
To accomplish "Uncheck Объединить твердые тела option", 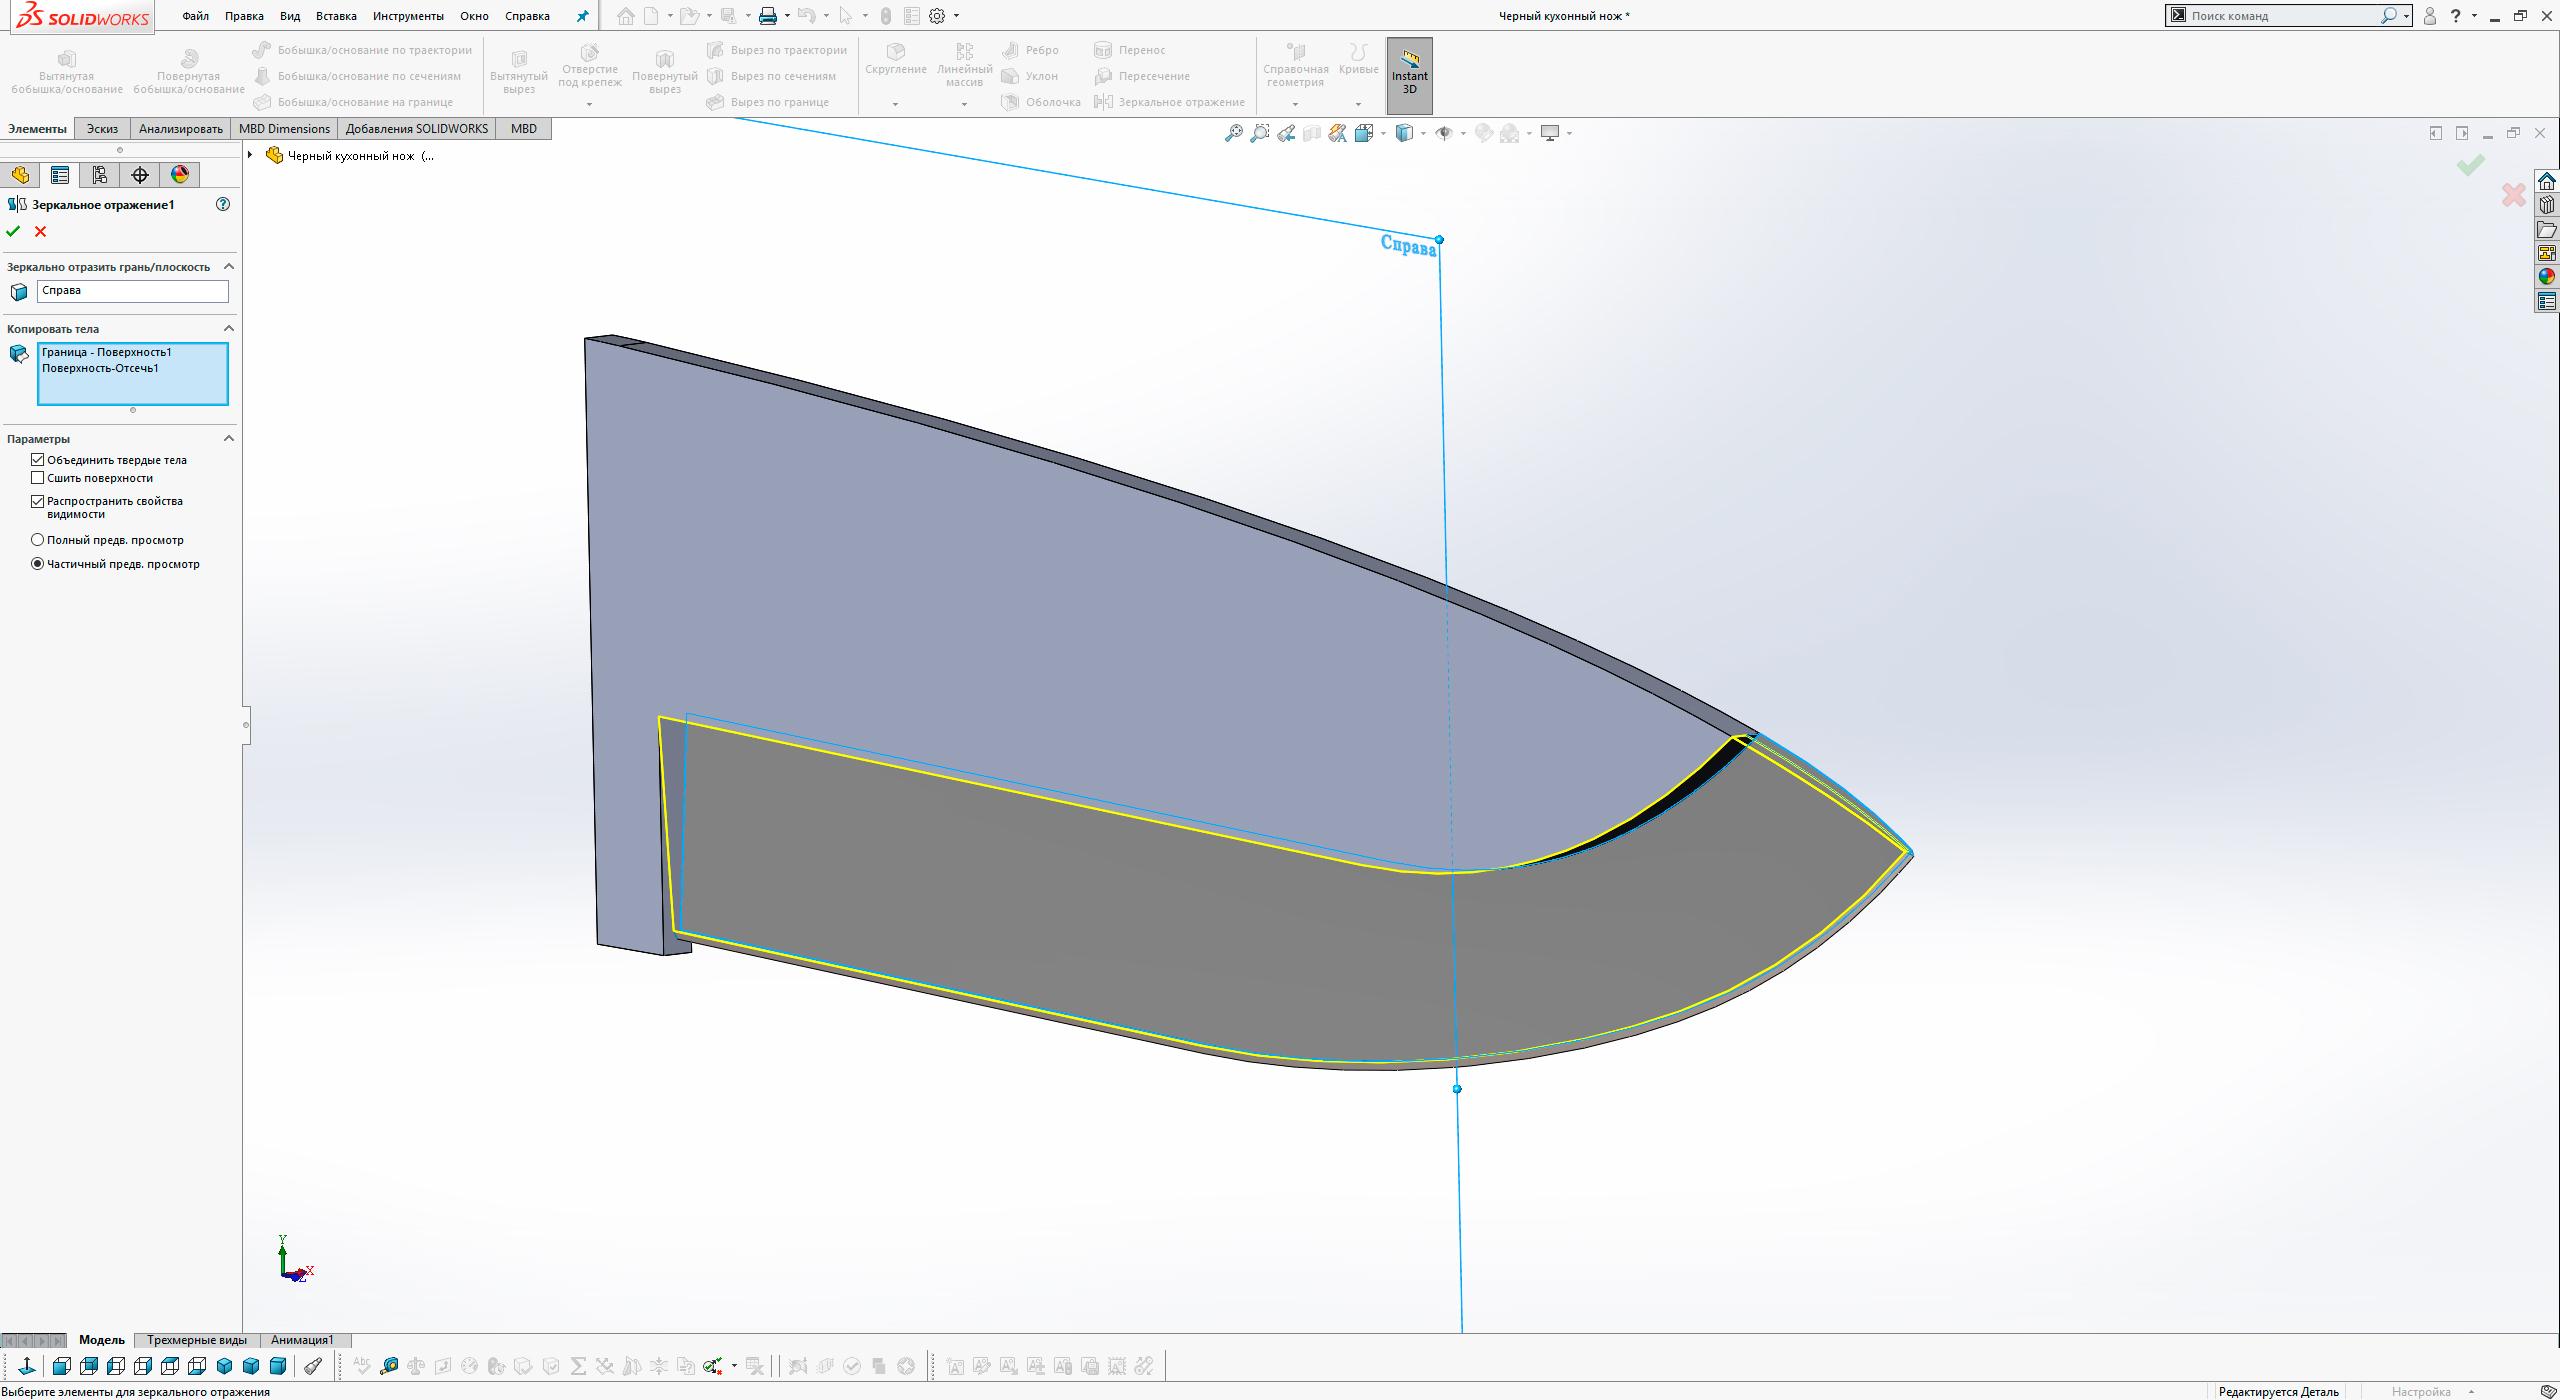I will tap(37, 459).
